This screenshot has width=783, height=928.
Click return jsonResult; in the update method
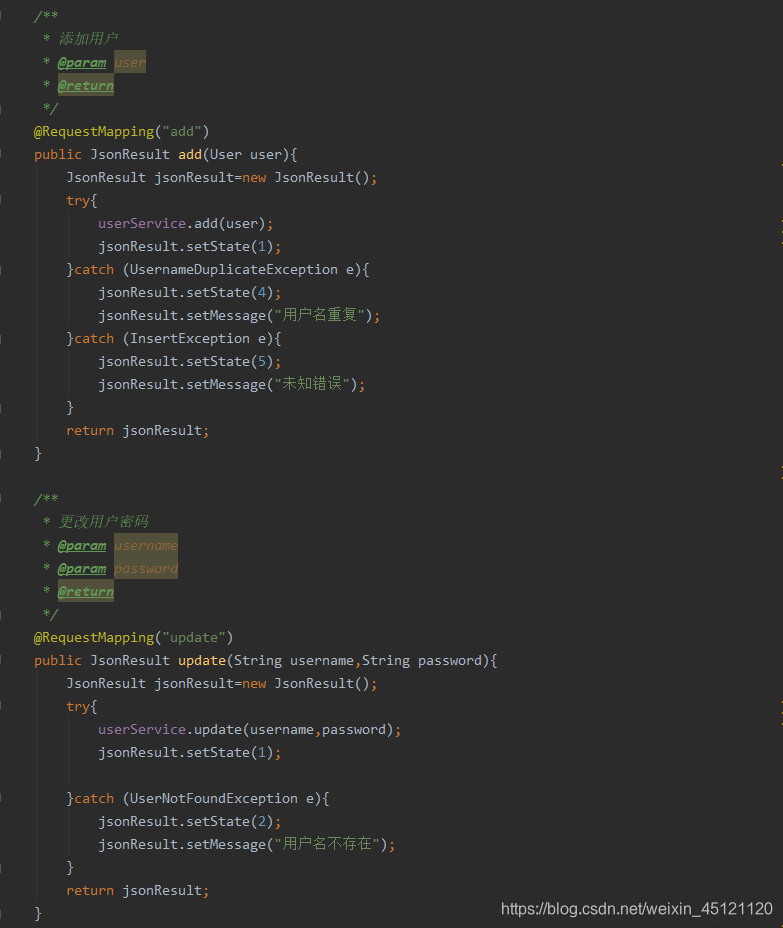coord(138,890)
